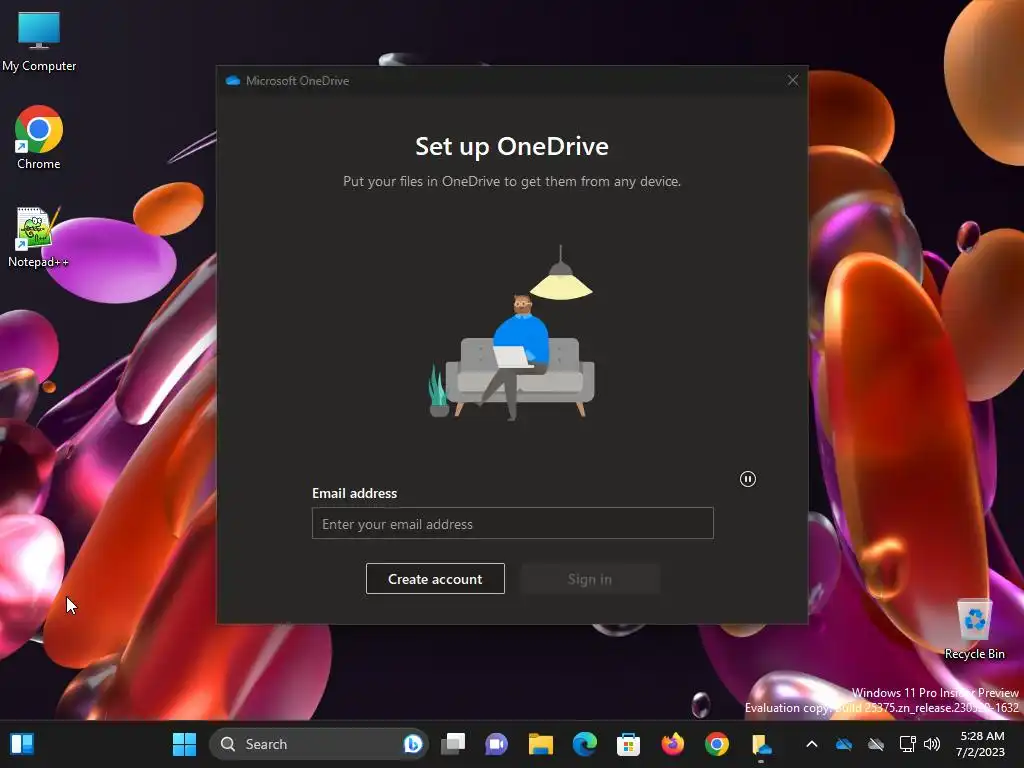Open the clock and date flyout
The width and height of the screenshot is (1024, 768).
[x=981, y=744]
